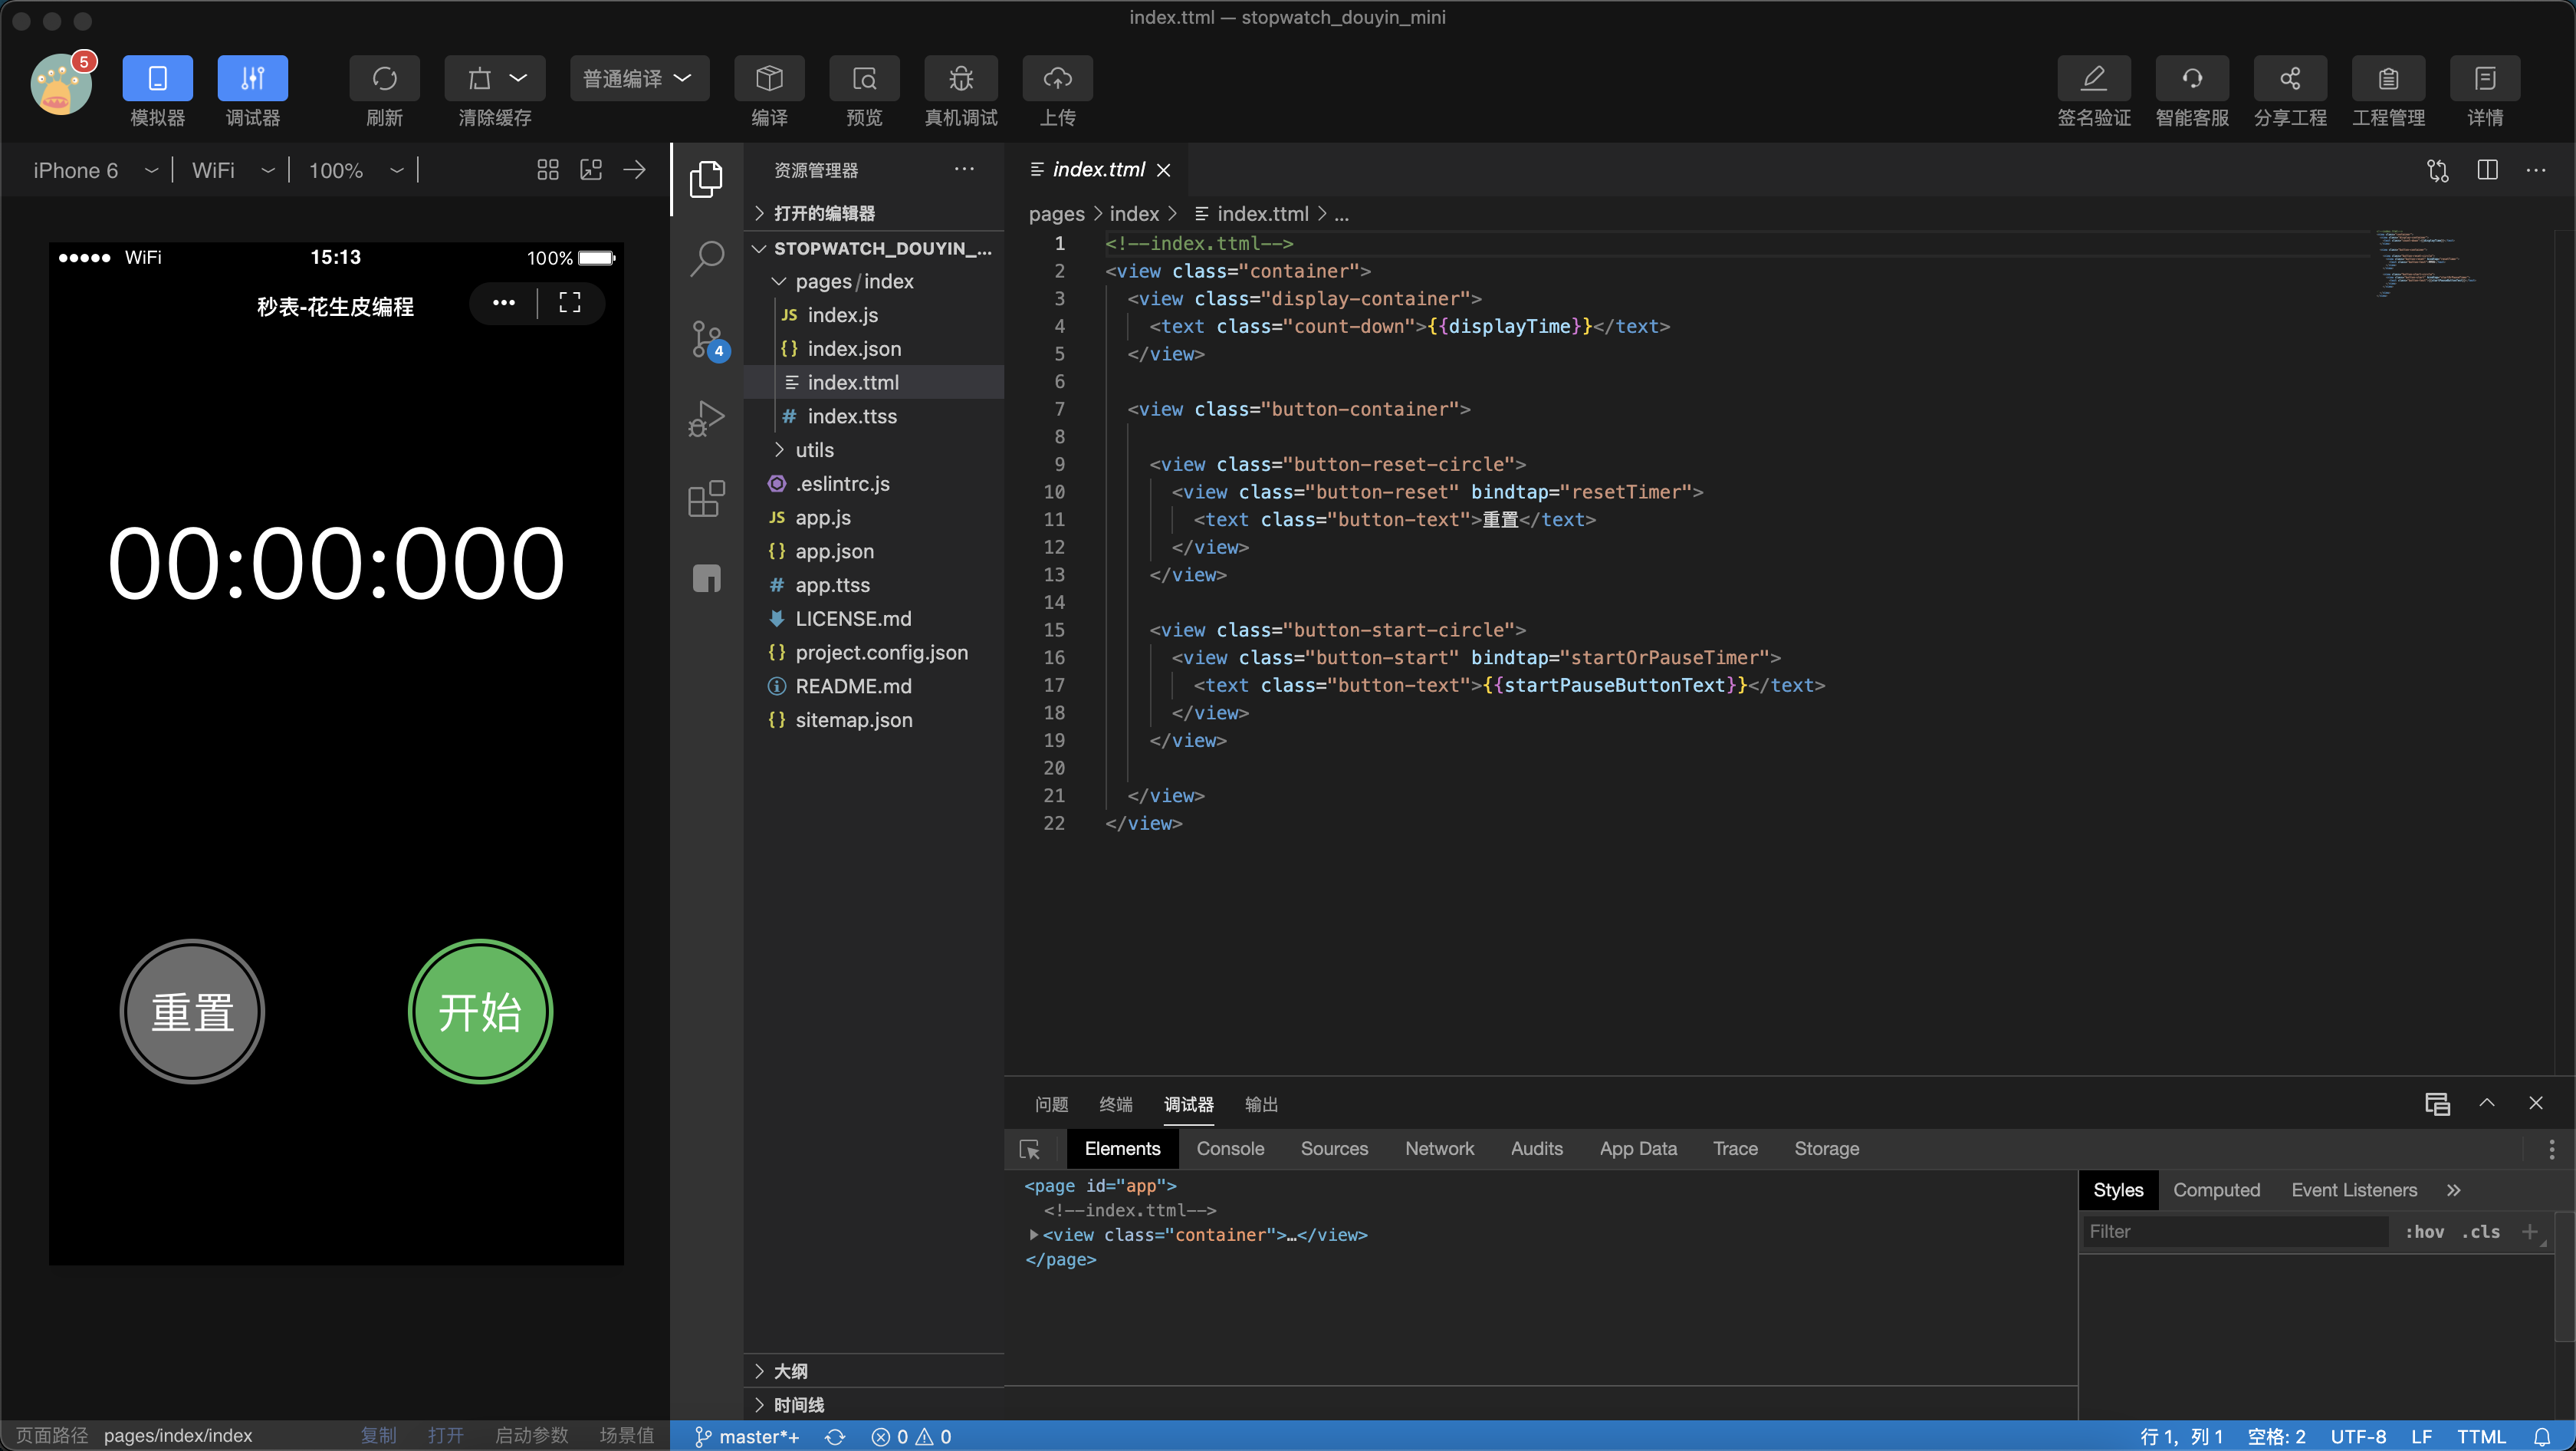Click the 上传 upload cloud icon
Viewport: 2576px width, 1451px height.
[x=1057, y=78]
